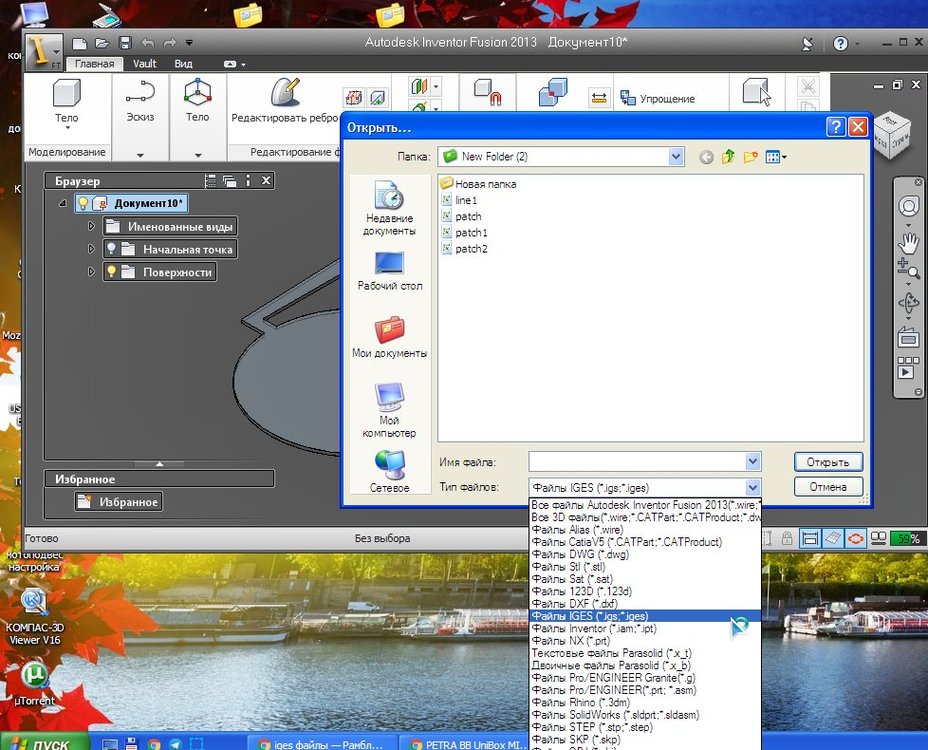Open the Inventor Fusion application menu
The width and height of the screenshot is (928, 750).
pyautogui.click(x=43, y=51)
